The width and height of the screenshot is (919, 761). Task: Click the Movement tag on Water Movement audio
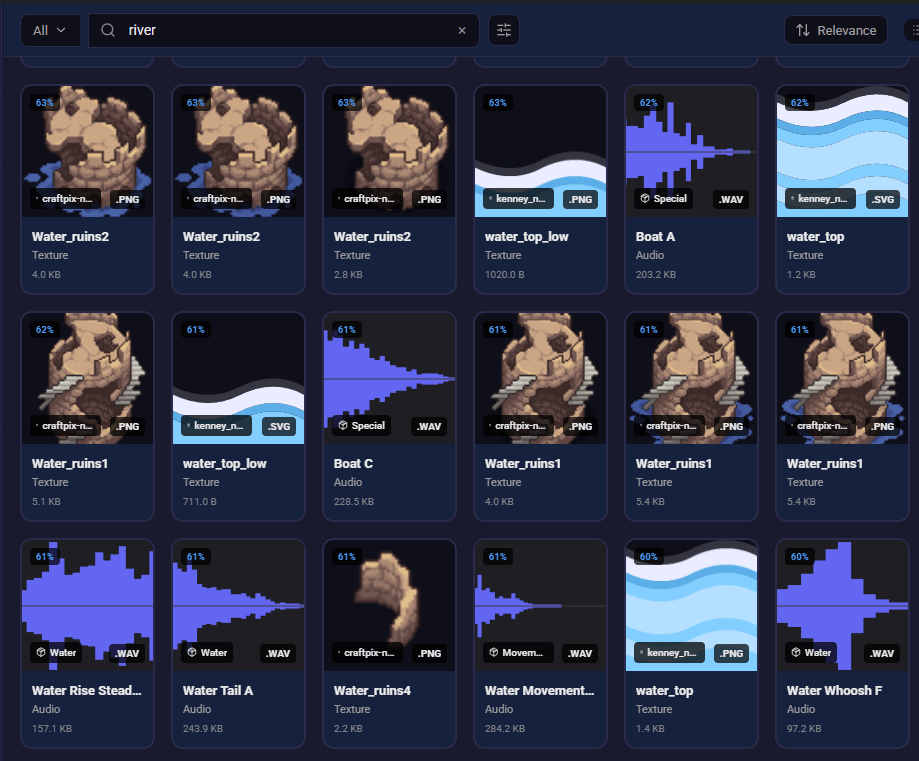pos(517,652)
